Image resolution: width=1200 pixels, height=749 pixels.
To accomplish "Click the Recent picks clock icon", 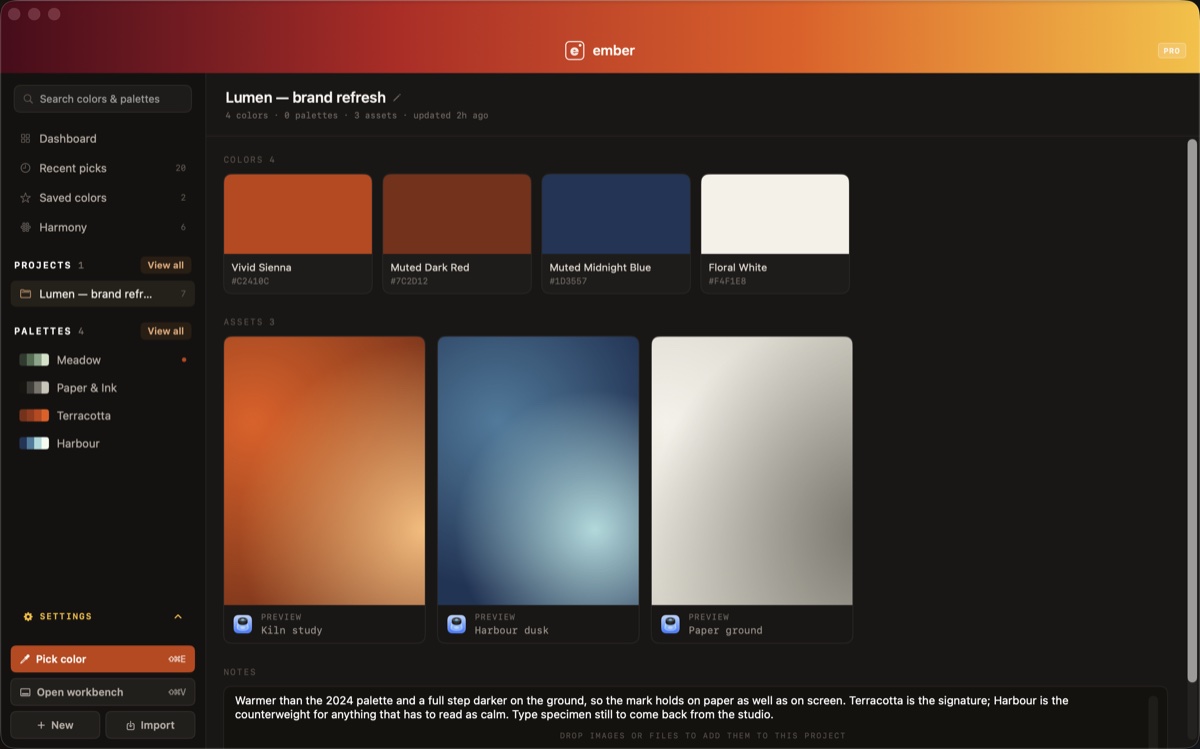I will click(25, 168).
